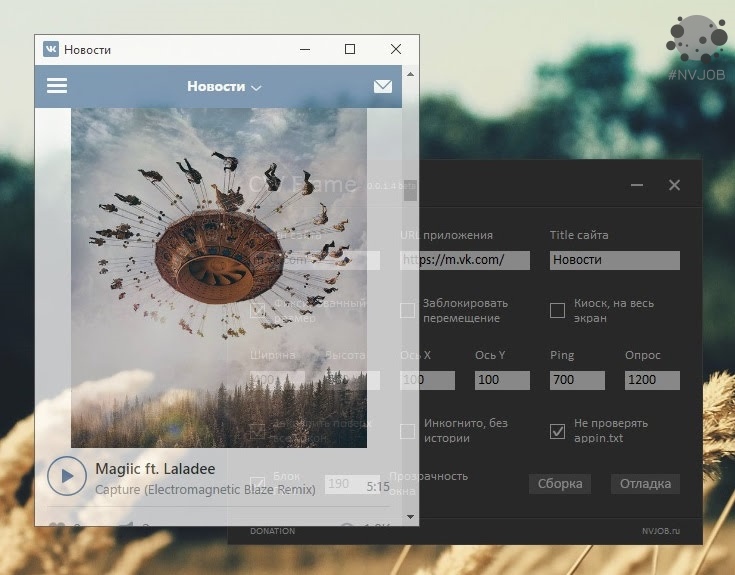Click the Title сайта input field
The height and width of the screenshot is (575, 735).
pyautogui.click(x=615, y=260)
